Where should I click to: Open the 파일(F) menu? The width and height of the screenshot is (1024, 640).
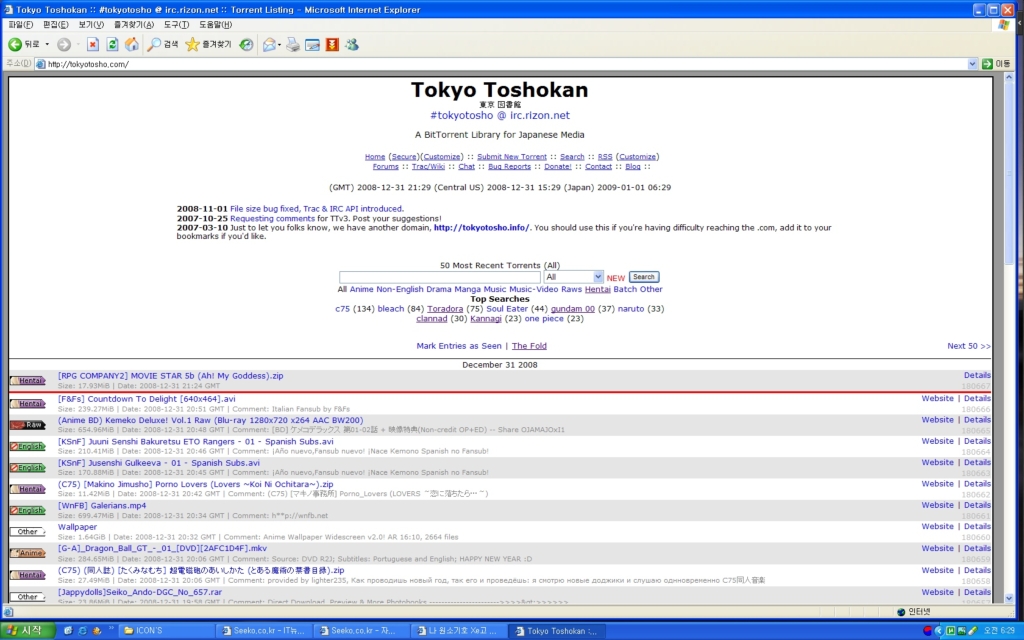(x=20, y=25)
